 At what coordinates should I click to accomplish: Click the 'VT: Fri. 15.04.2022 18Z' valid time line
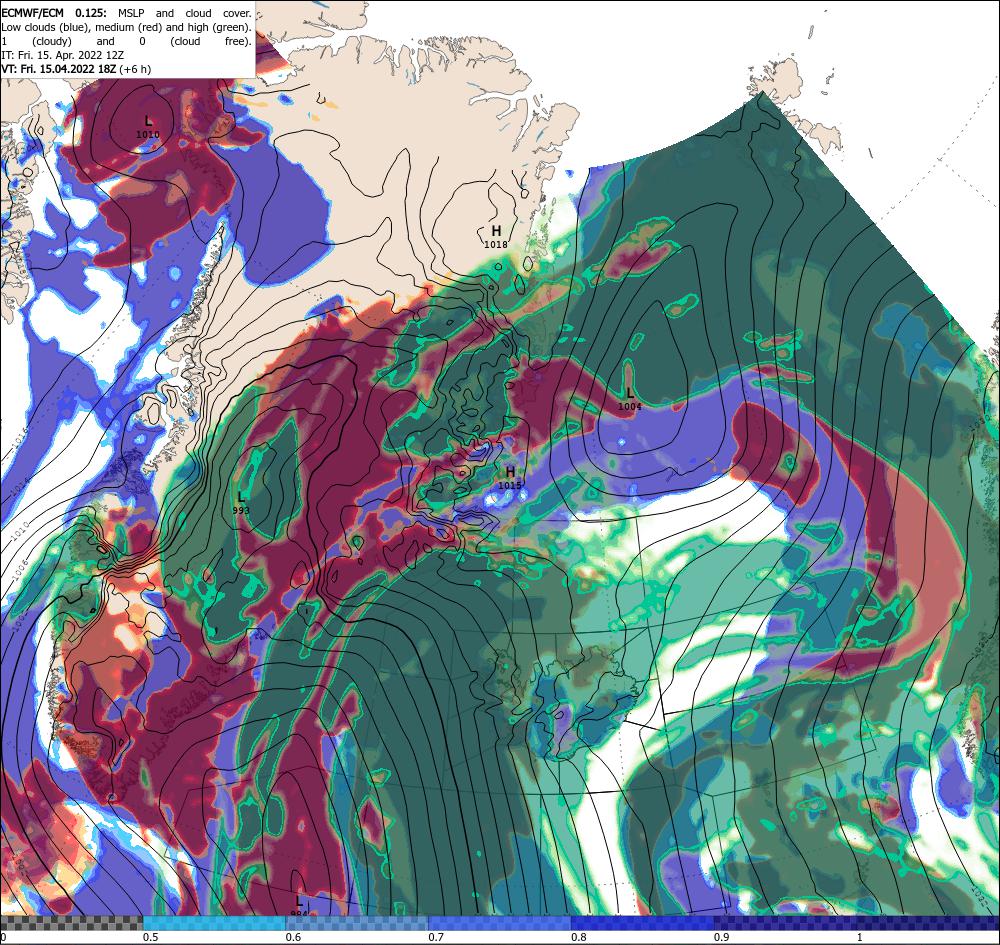pos(59,69)
